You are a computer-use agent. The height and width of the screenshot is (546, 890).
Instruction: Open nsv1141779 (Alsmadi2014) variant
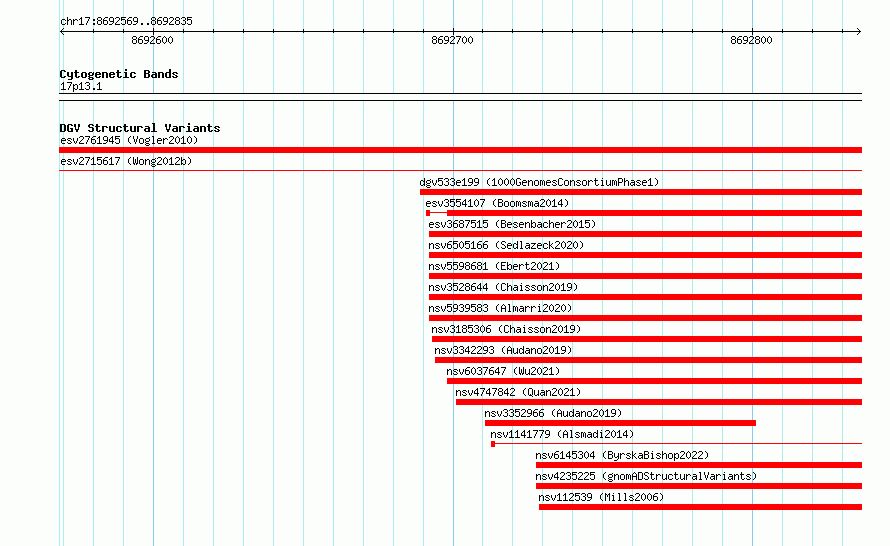pos(562,434)
